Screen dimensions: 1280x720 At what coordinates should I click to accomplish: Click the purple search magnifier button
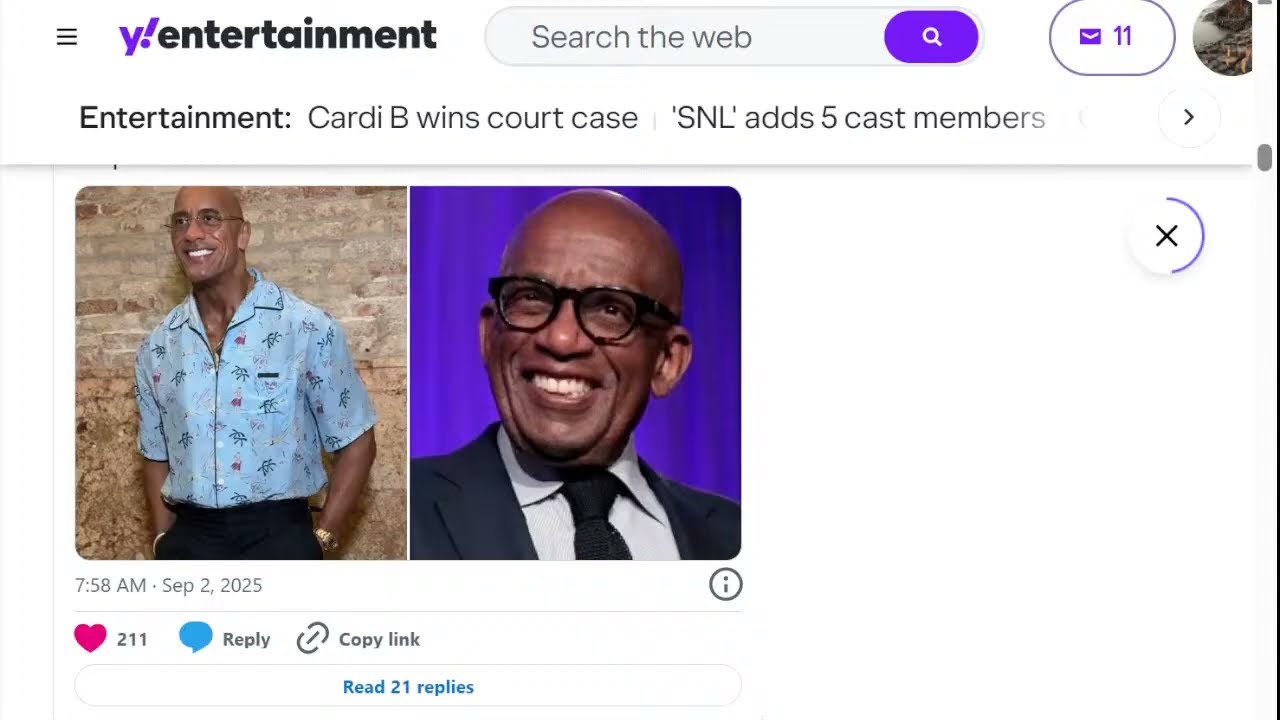(x=931, y=37)
